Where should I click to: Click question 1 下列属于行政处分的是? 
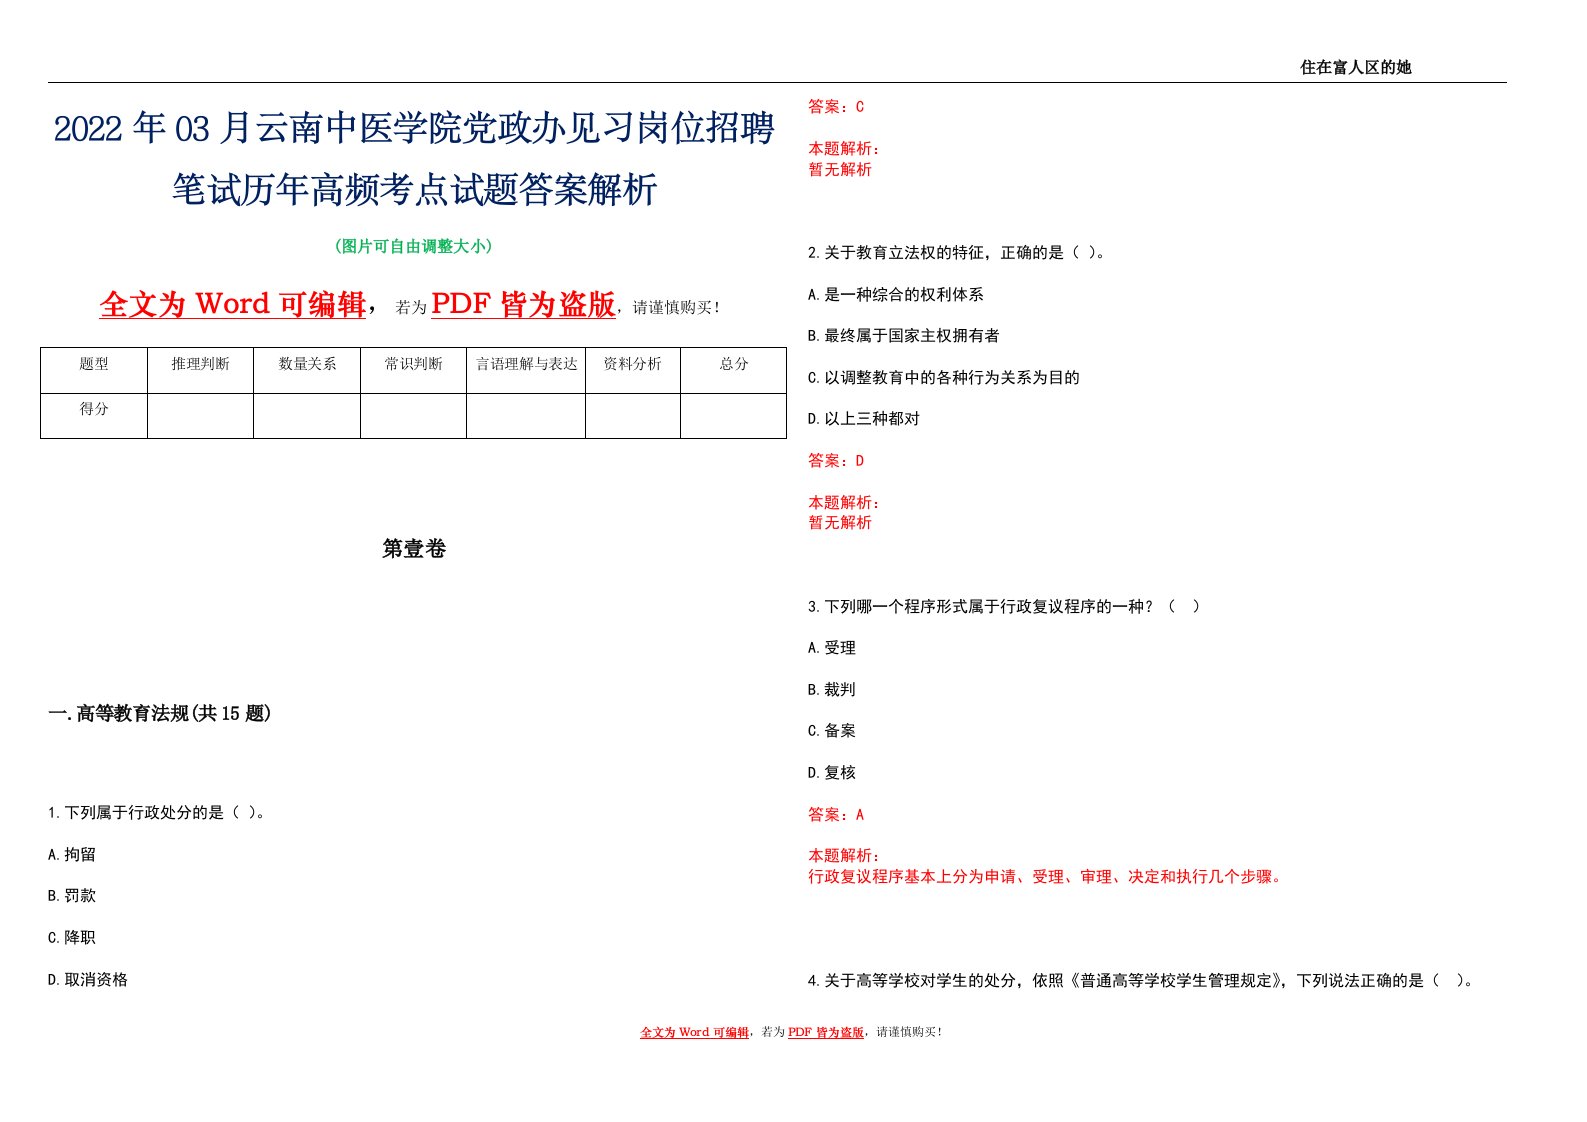coord(156,813)
